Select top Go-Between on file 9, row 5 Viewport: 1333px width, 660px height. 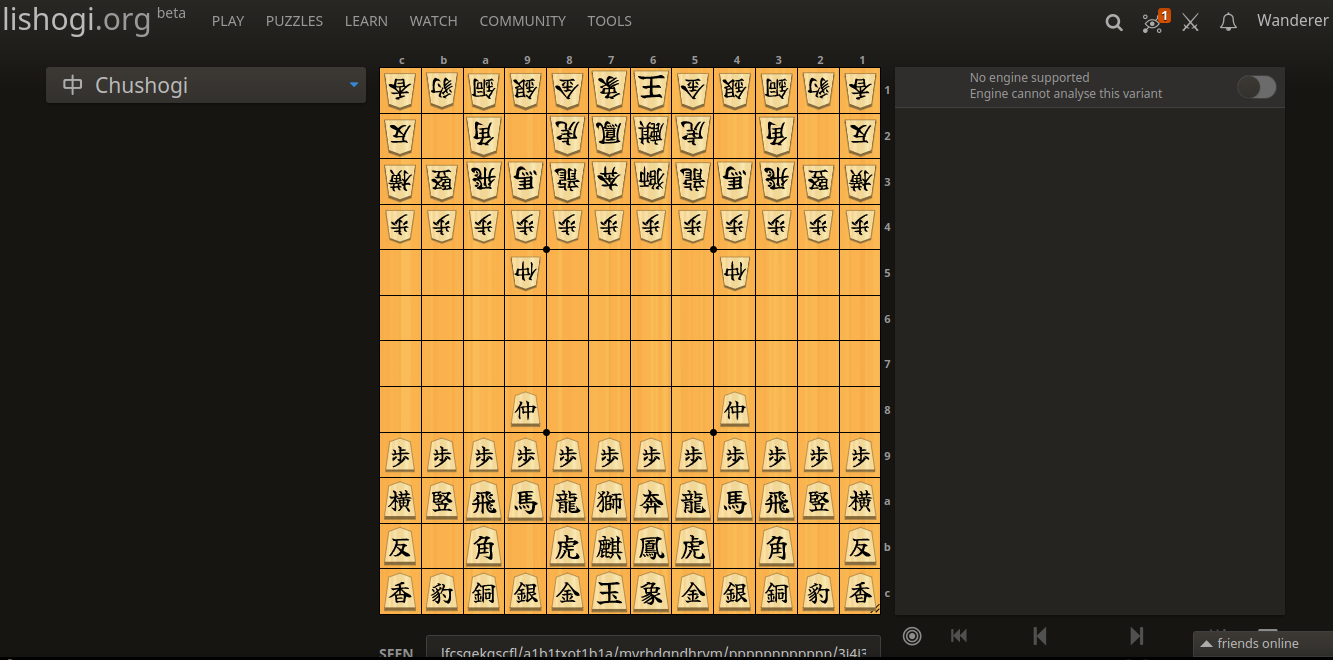[525, 273]
